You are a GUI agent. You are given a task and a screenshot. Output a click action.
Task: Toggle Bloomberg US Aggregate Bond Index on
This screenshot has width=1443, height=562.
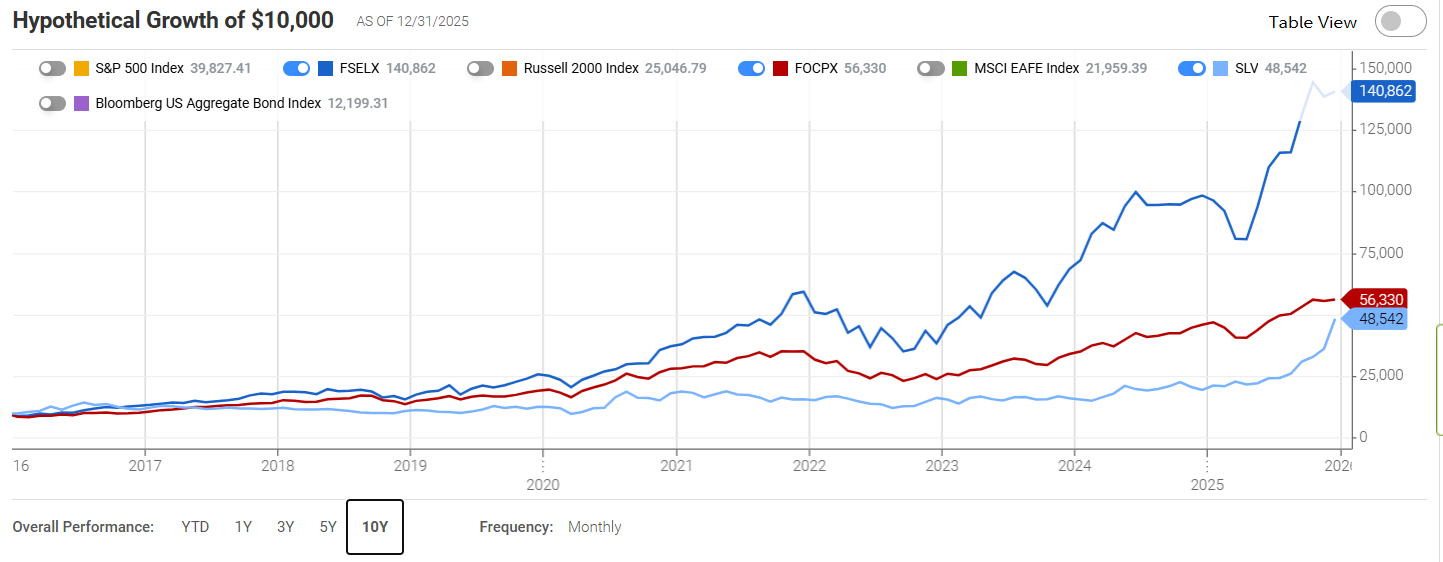click(x=52, y=103)
